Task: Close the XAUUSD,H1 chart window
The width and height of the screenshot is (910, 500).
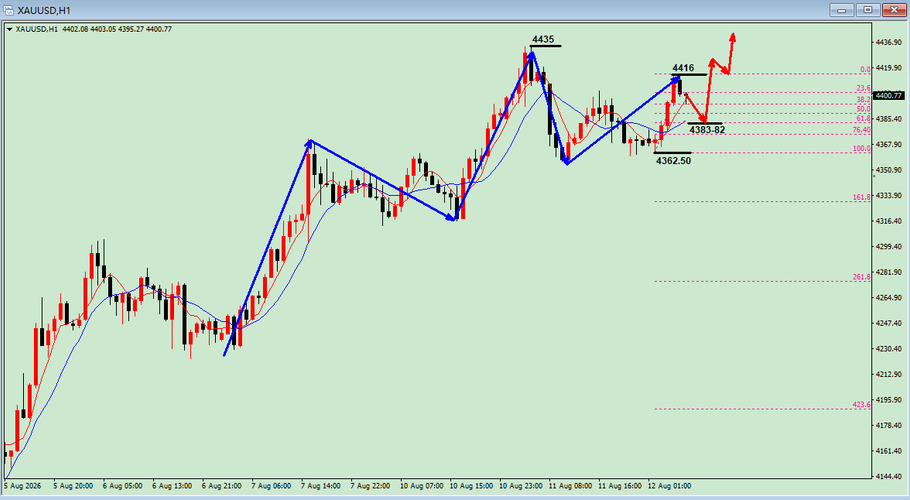Action: click(x=894, y=10)
